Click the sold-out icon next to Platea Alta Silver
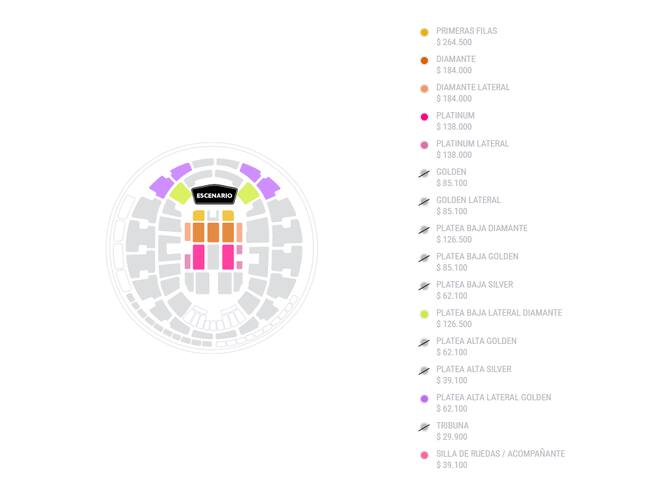The height and width of the screenshot is (487, 650). point(424,371)
